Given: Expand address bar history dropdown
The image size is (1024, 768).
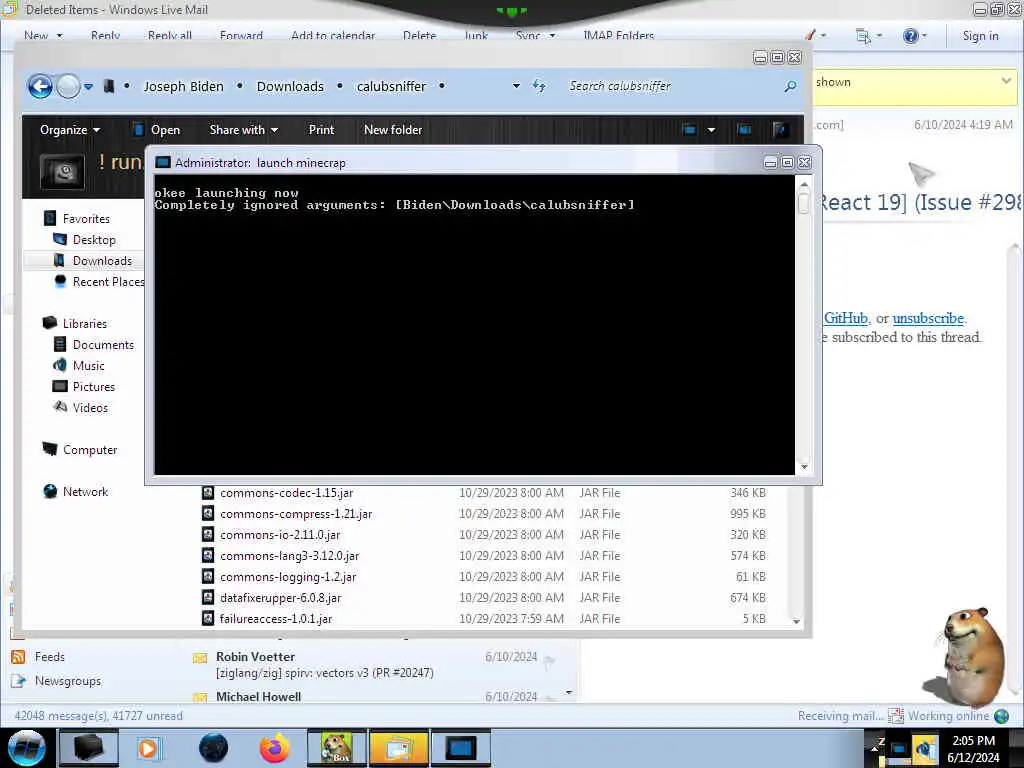Looking at the screenshot, I should (516, 86).
